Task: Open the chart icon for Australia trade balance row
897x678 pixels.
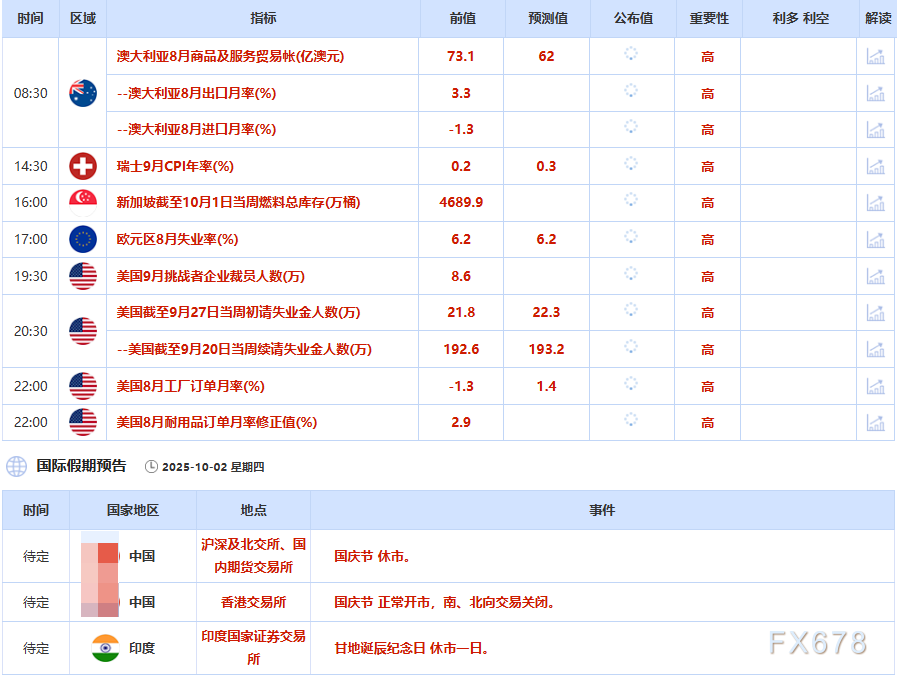Action: click(x=876, y=57)
